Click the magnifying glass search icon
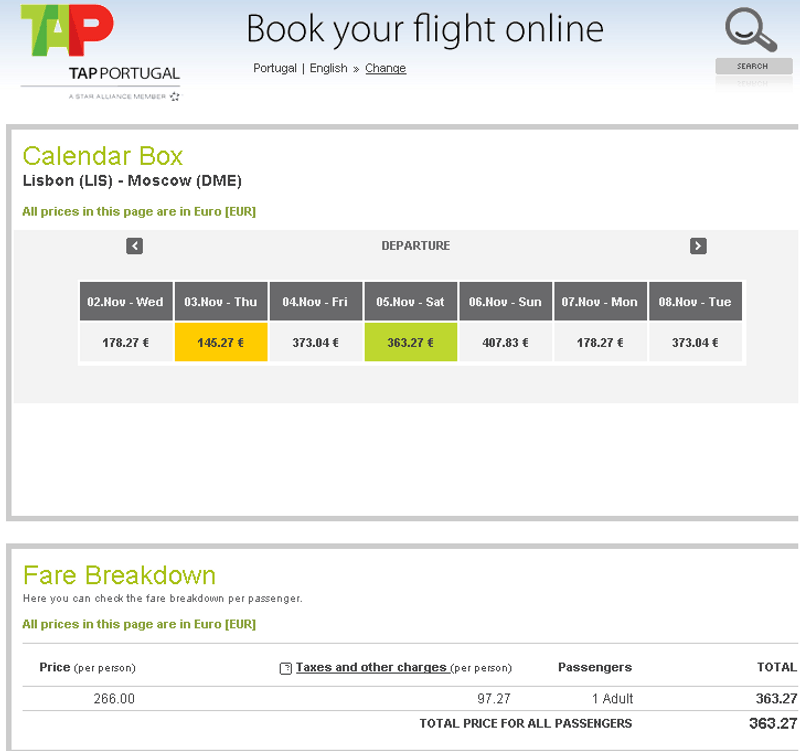Image resolution: width=800 pixels, height=751 pixels. [751, 31]
